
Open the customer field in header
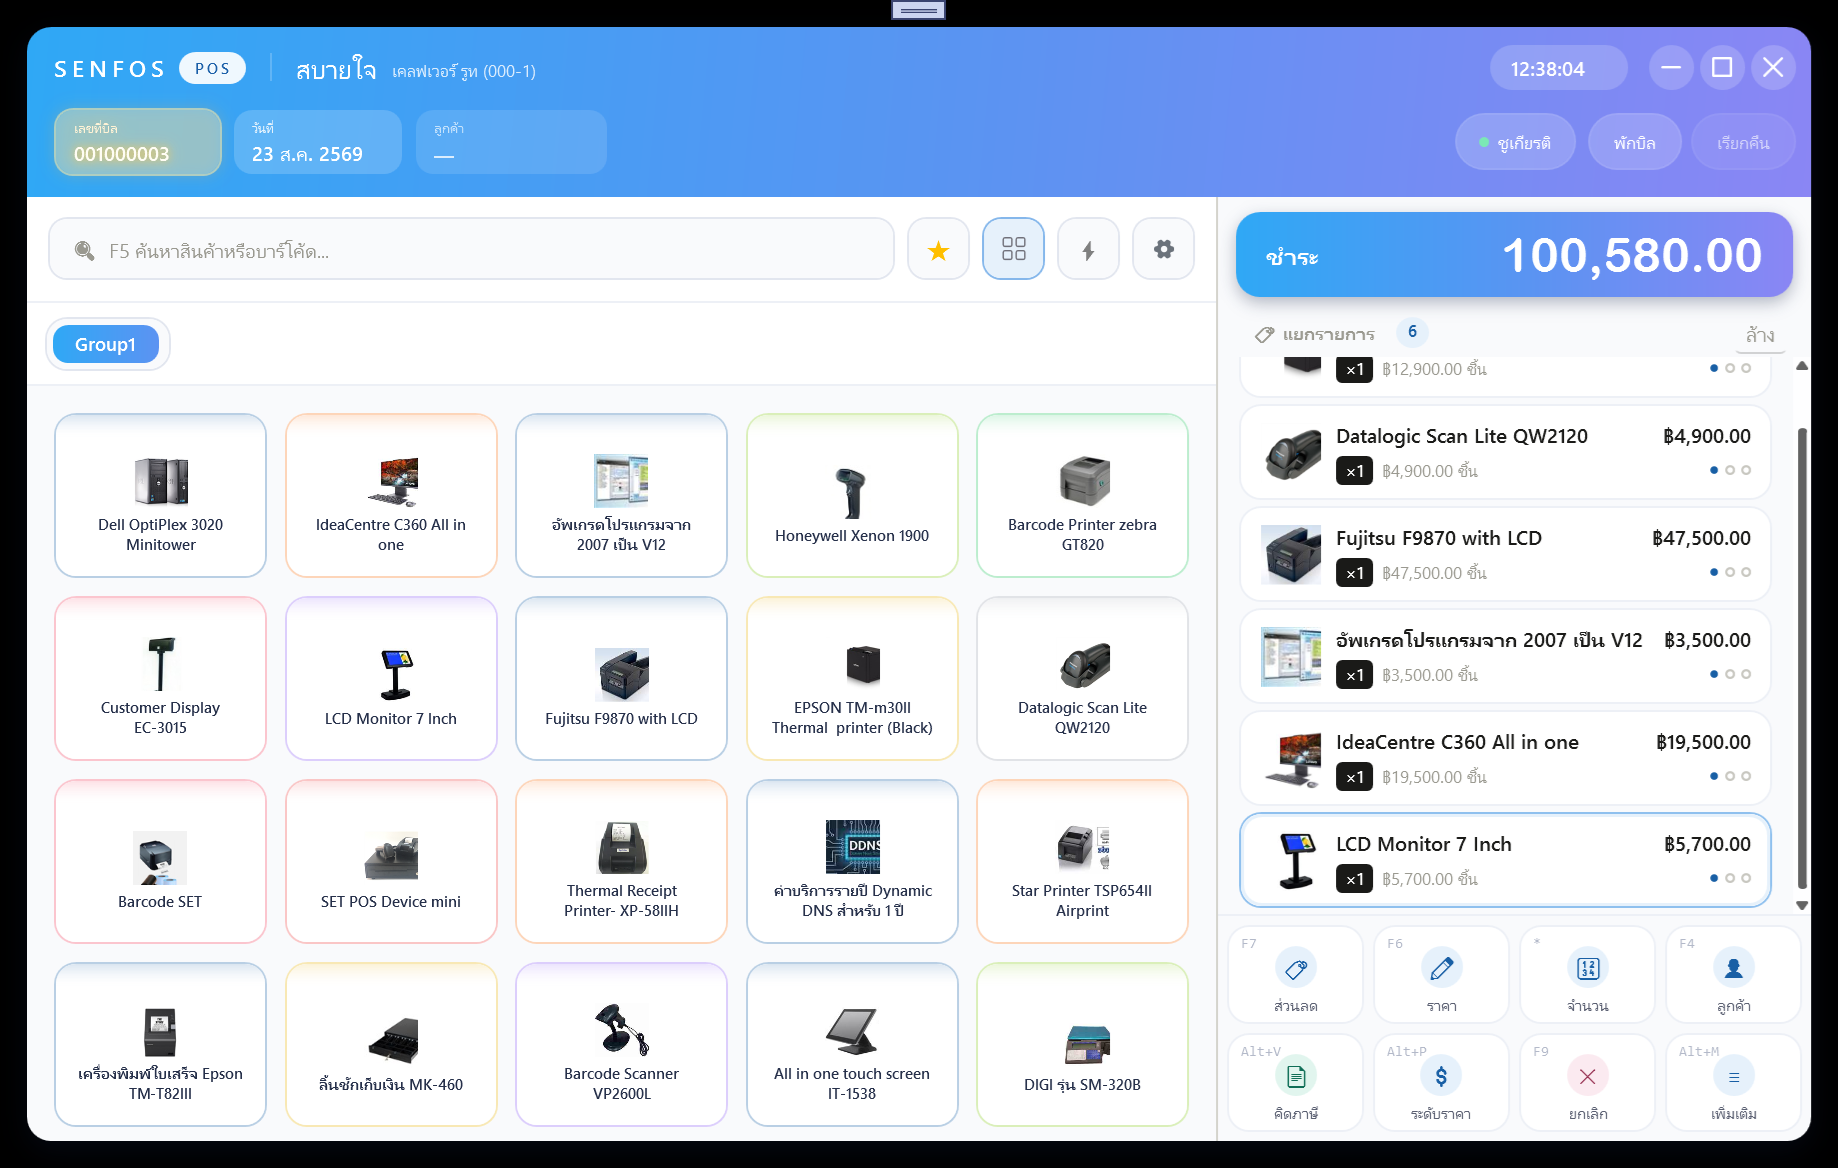click(x=511, y=142)
